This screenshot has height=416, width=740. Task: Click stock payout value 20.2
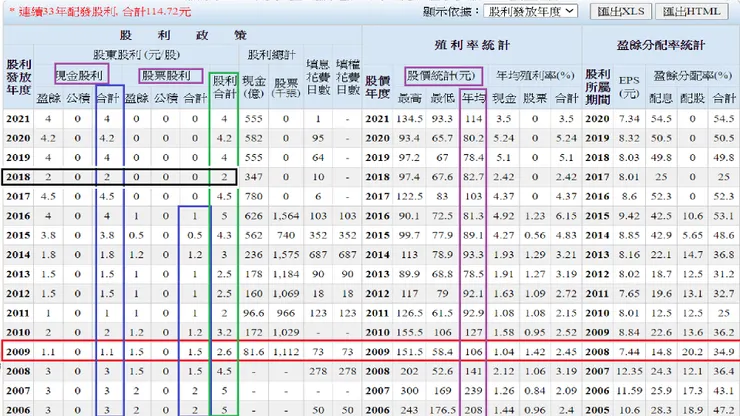(x=692, y=352)
